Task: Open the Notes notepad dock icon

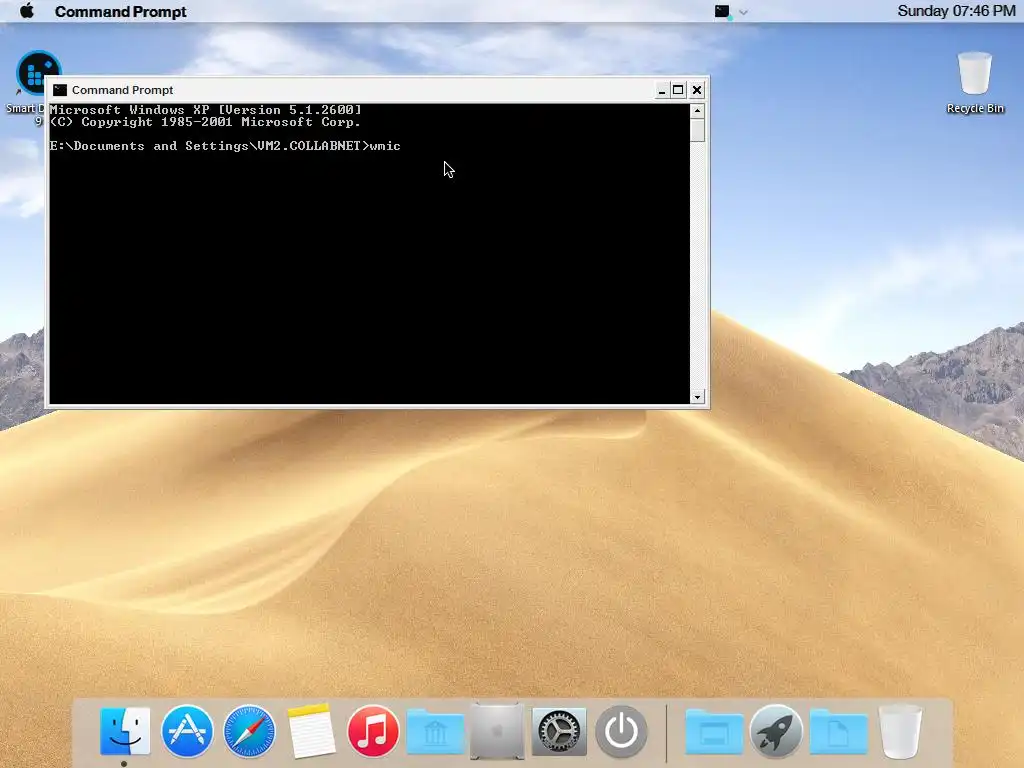Action: coord(311,731)
